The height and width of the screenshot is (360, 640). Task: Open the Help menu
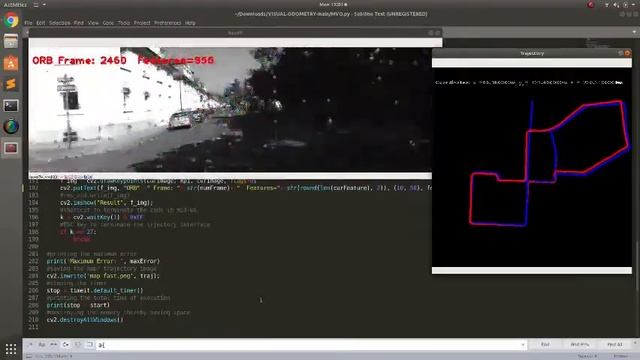click(x=190, y=23)
